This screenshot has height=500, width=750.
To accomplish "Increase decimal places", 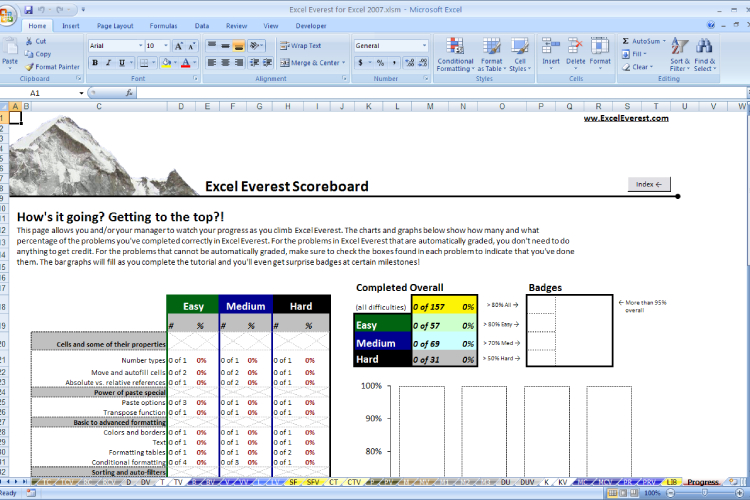I will (409, 63).
